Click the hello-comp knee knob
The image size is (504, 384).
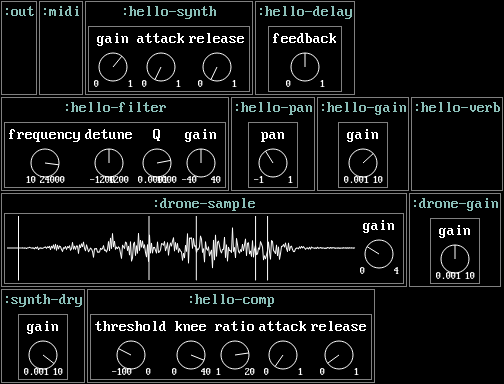(x=191, y=355)
